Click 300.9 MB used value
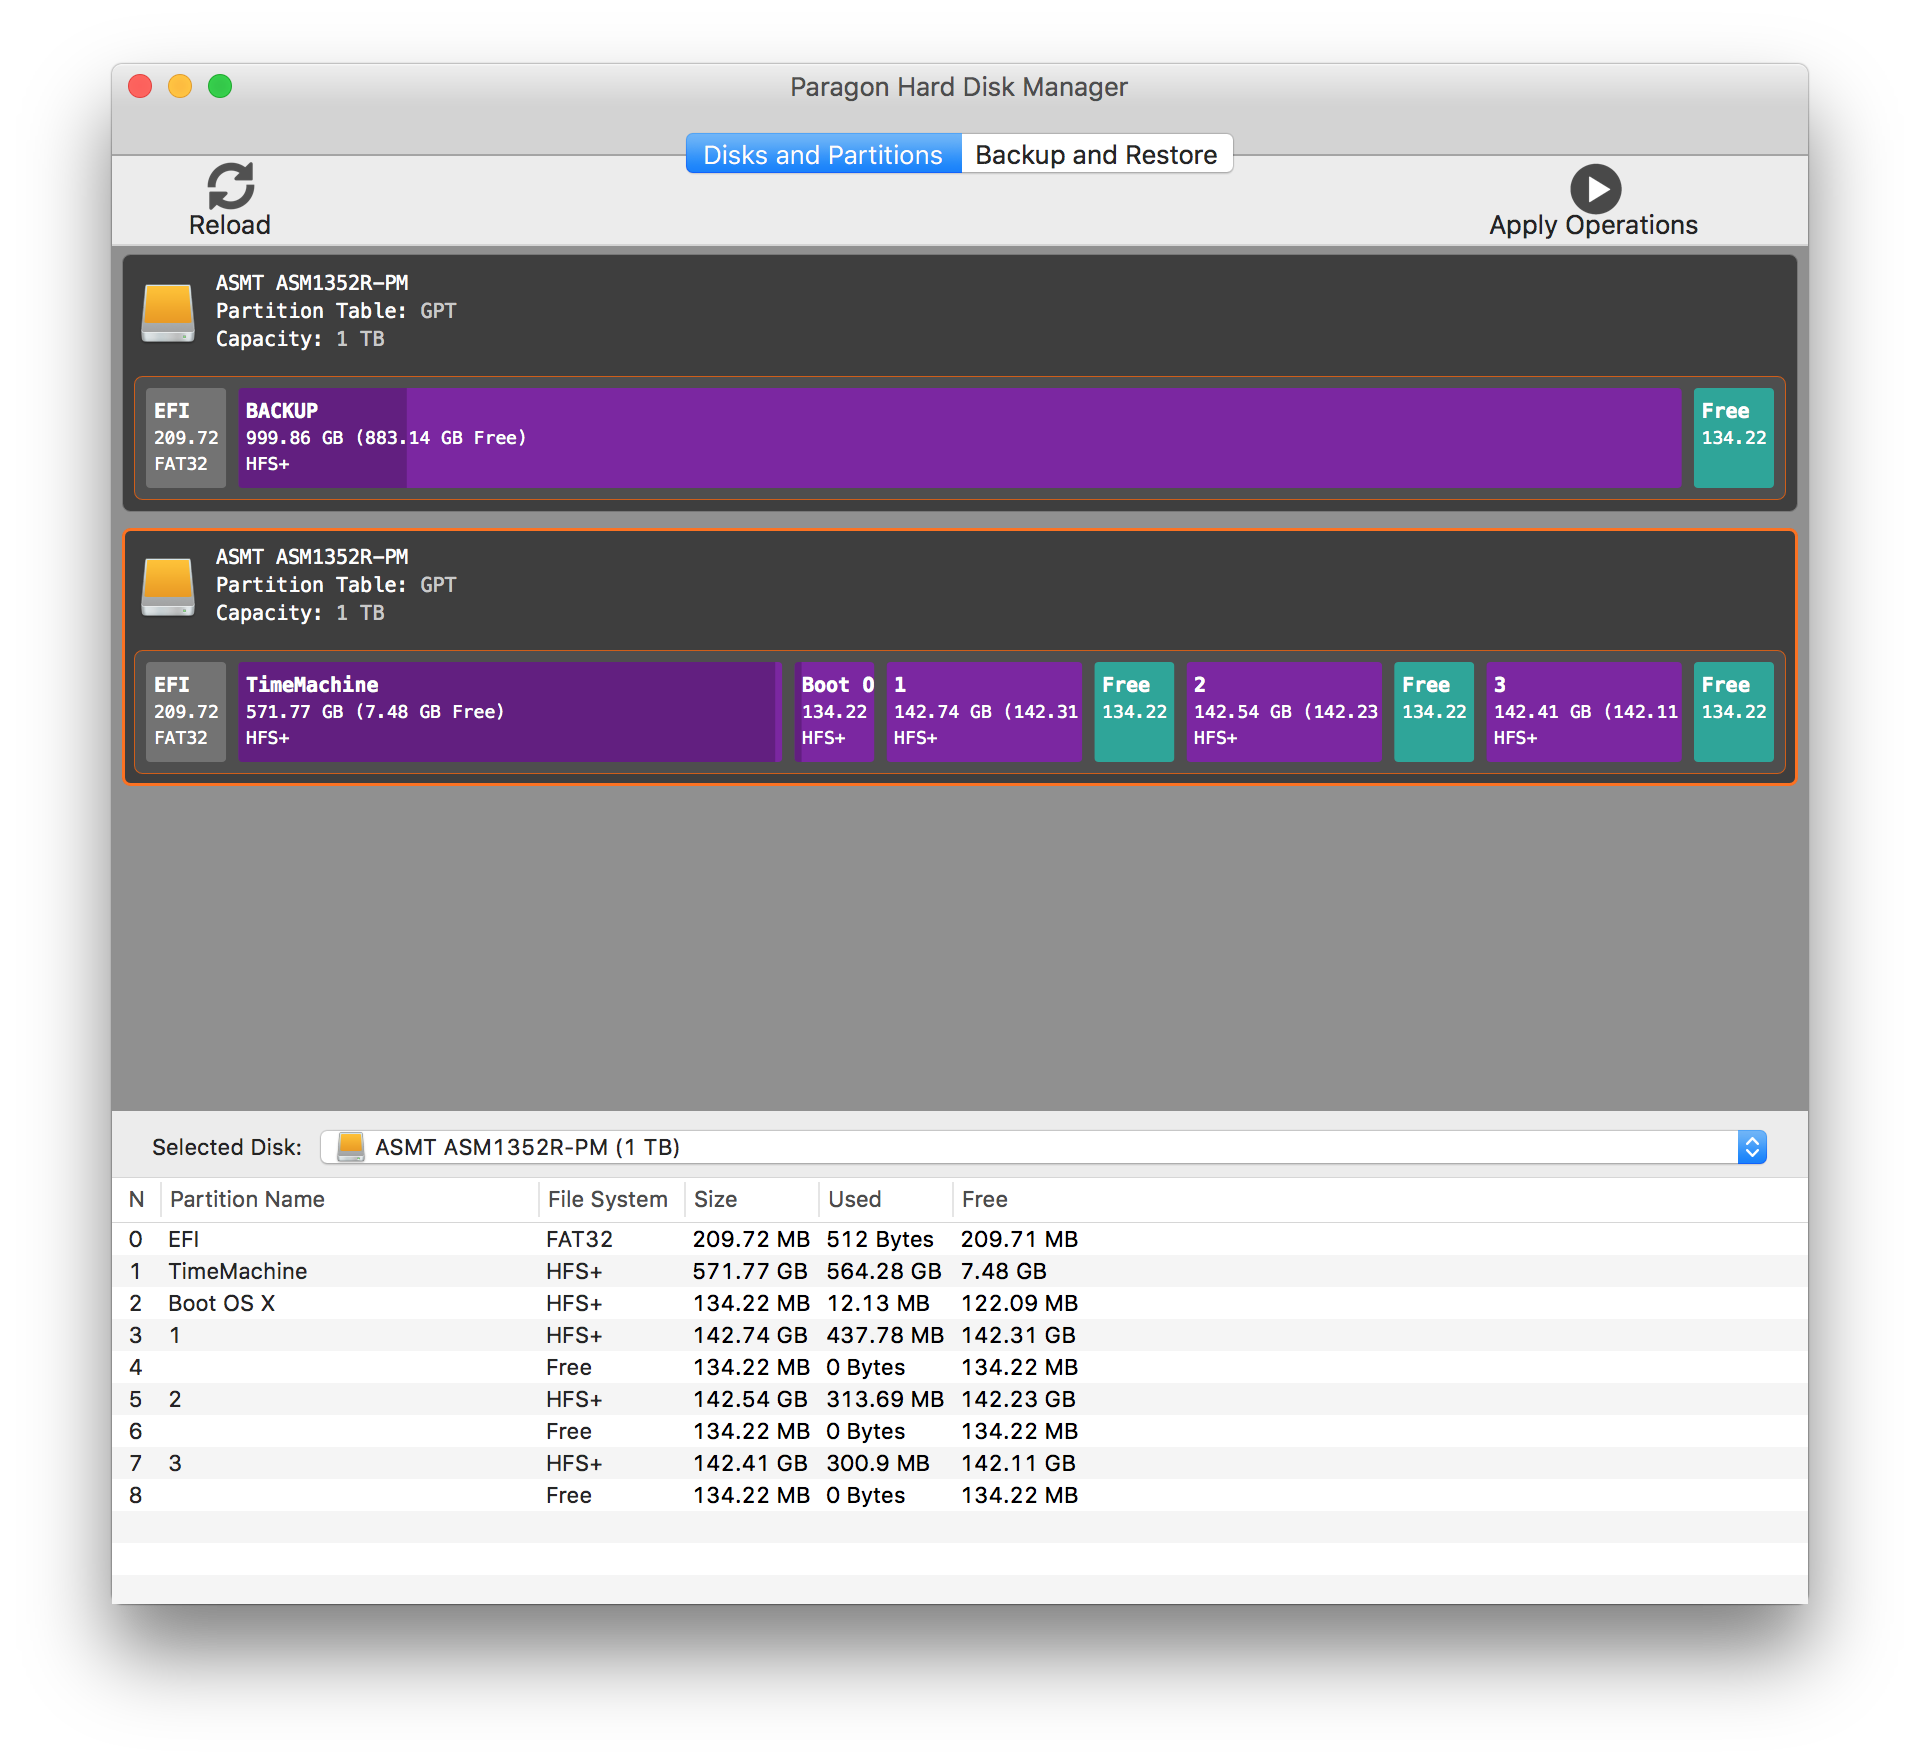 tap(878, 1463)
